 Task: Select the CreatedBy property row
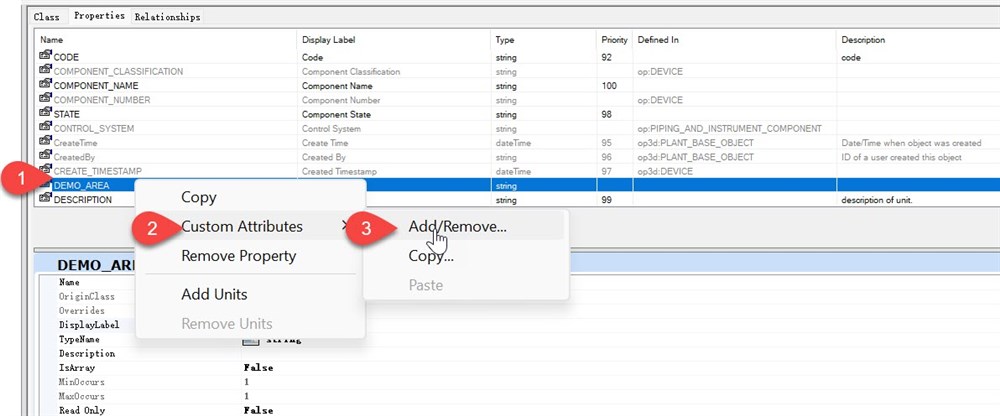click(518, 157)
